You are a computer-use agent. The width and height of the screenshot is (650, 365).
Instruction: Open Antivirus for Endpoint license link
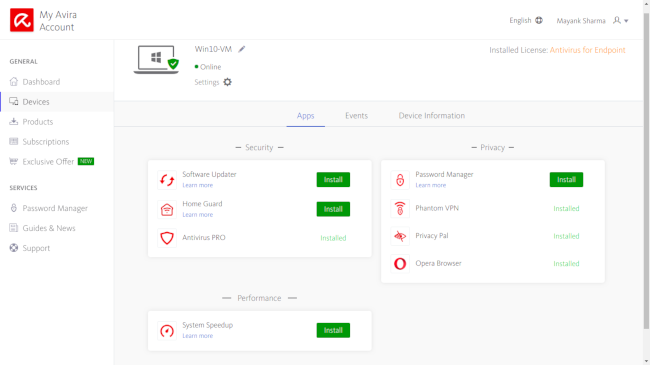(587, 50)
